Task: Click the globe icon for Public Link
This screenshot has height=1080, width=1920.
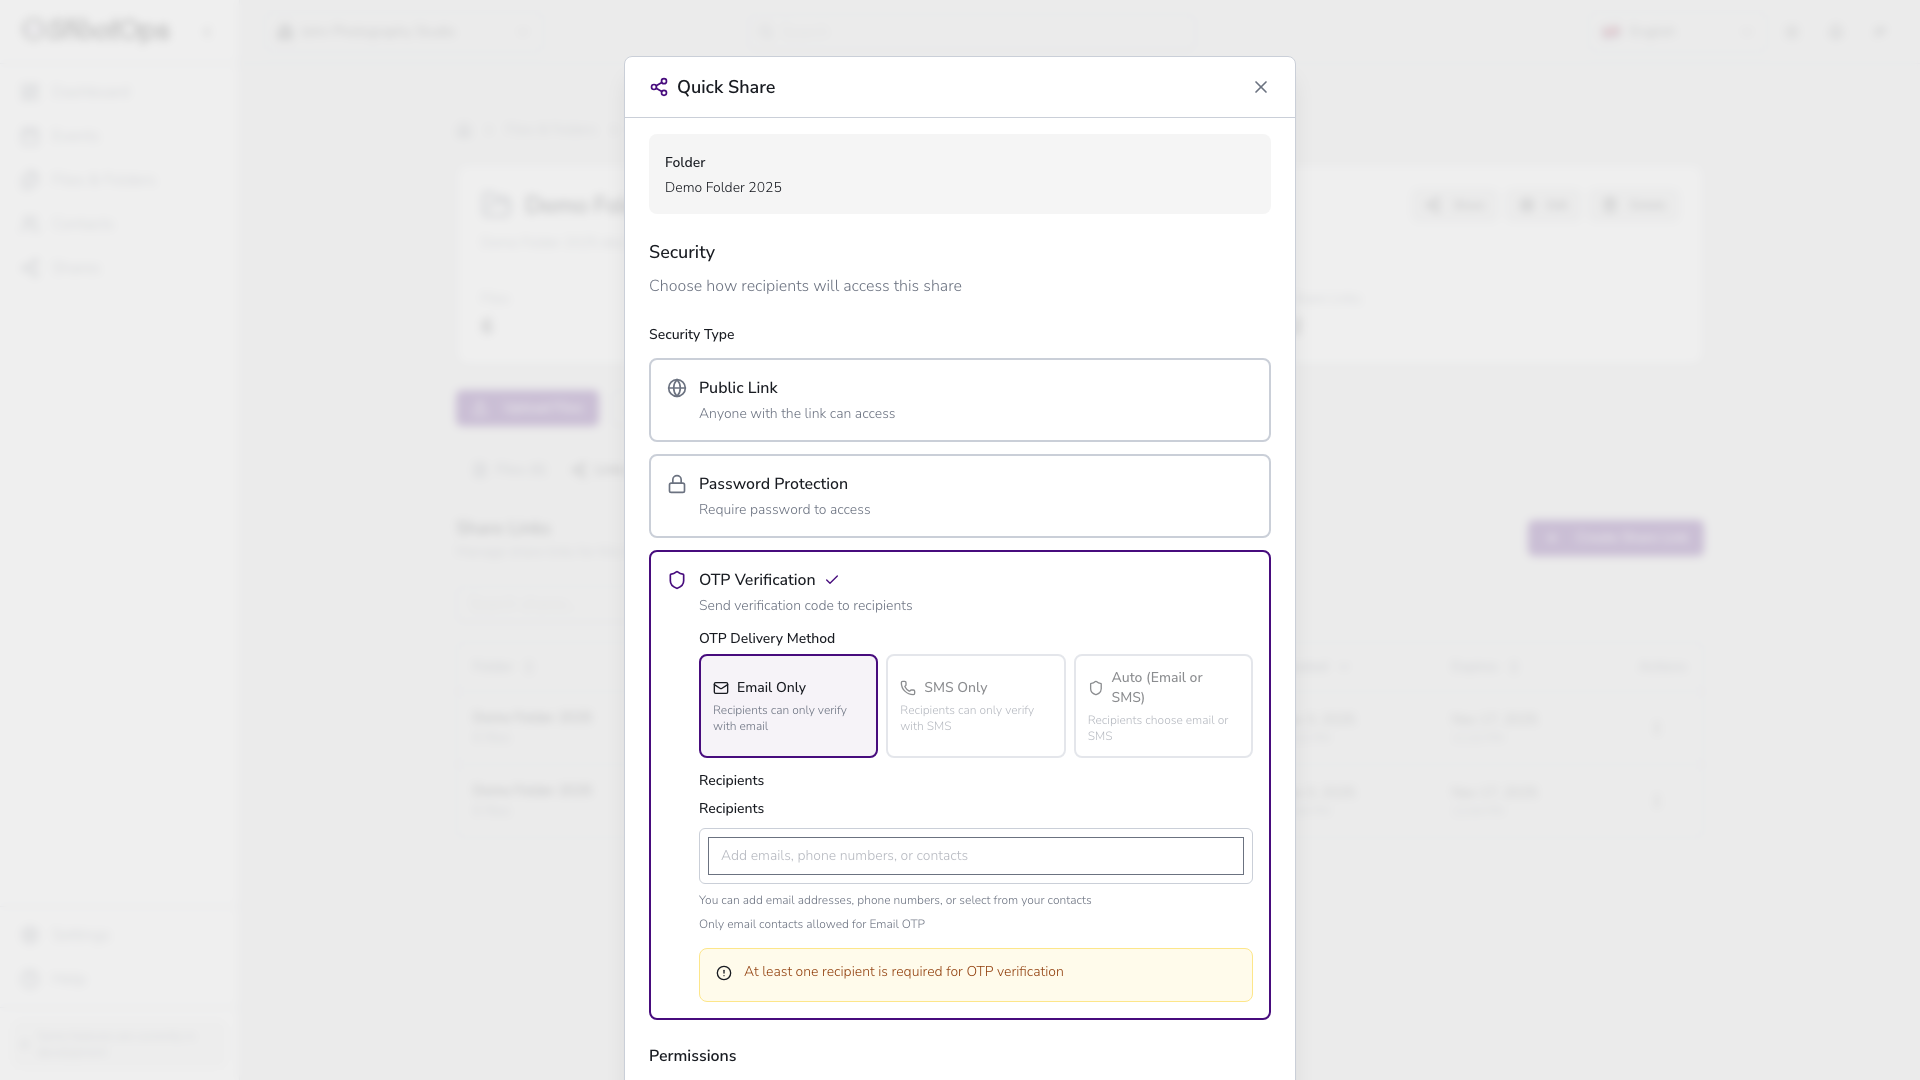Action: coord(677,388)
